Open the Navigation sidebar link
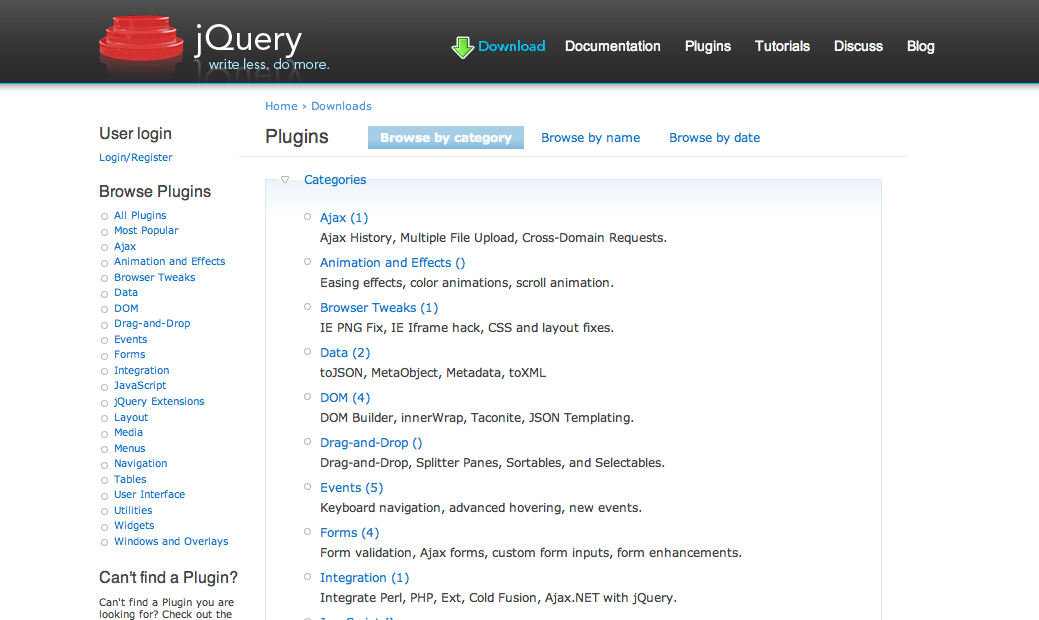The height and width of the screenshot is (620, 1039). (140, 464)
